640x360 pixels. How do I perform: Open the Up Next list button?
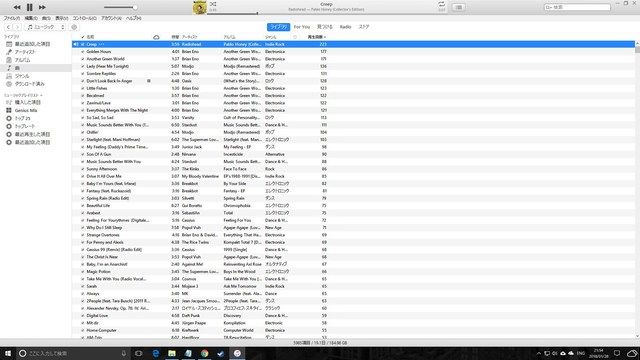458,7
